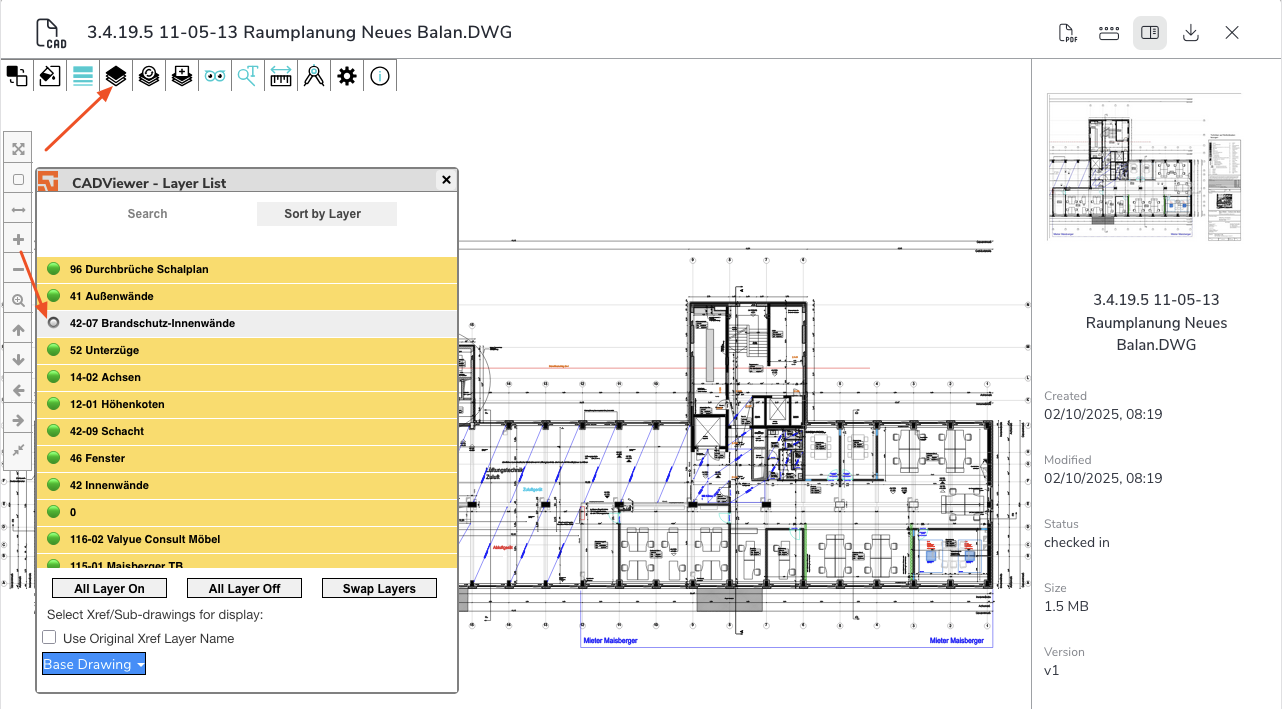Click the owl eyes icon
Screen dimensions: 1282x709
point(215,76)
